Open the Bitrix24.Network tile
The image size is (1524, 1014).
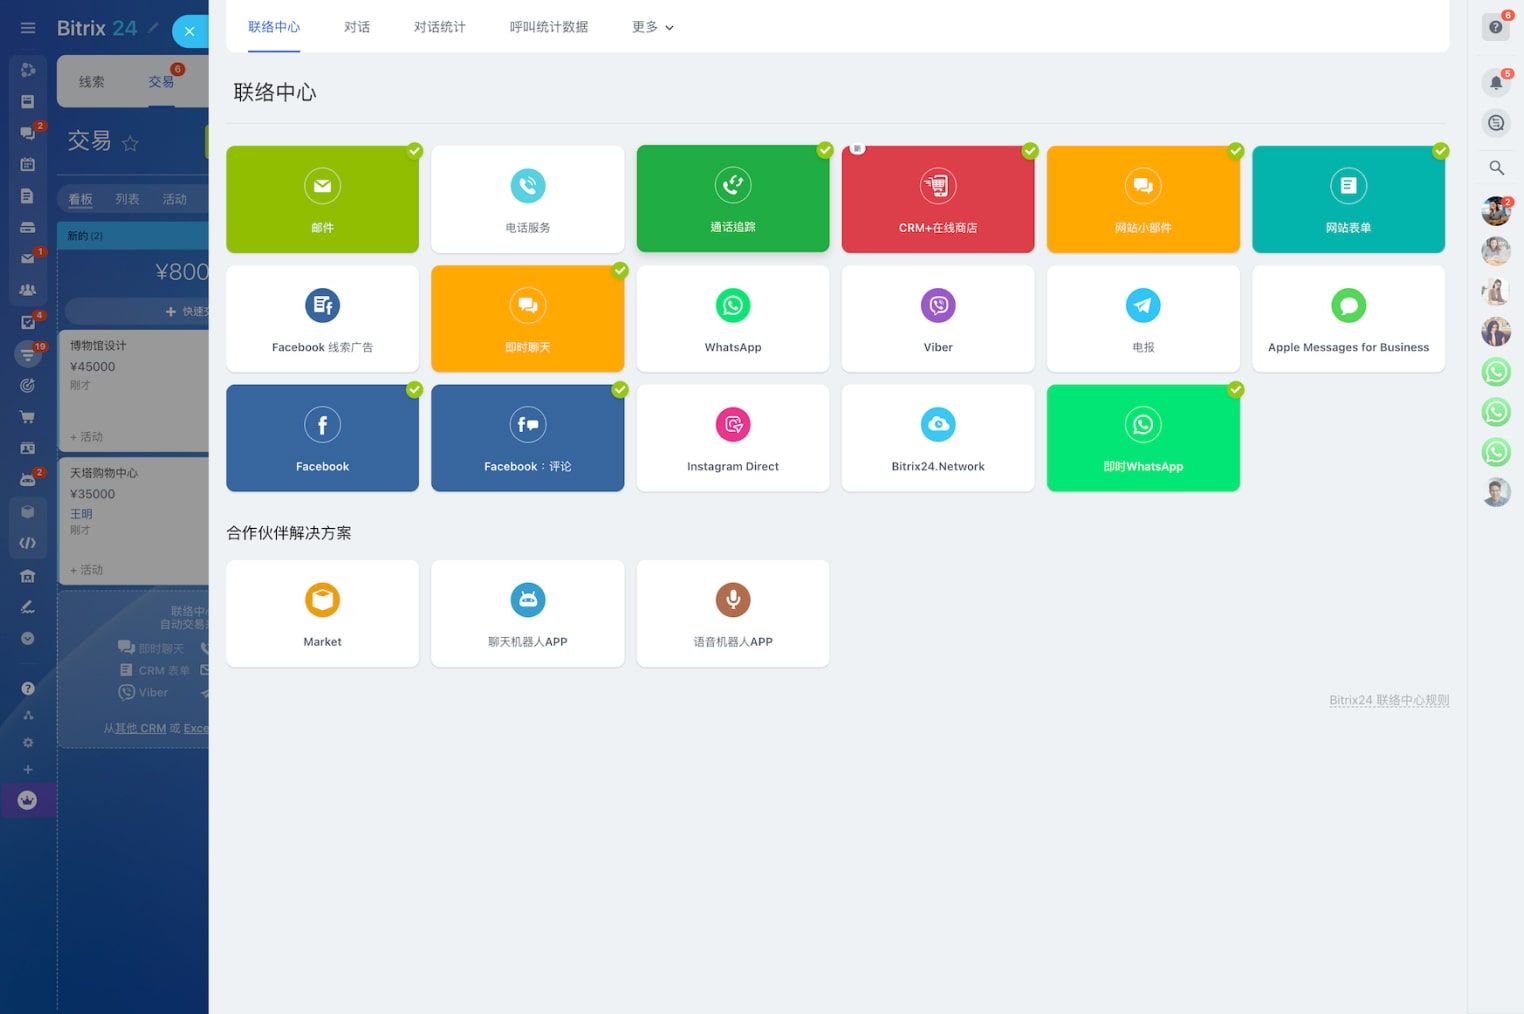point(938,438)
